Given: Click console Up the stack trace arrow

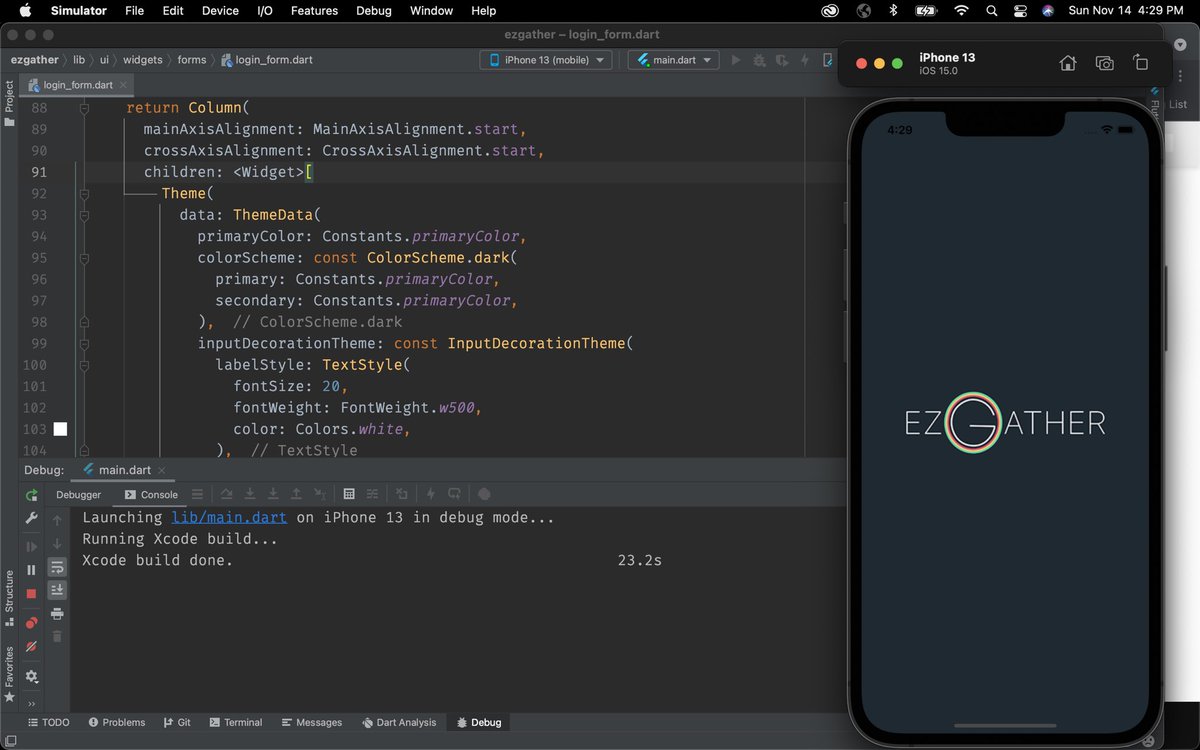Looking at the screenshot, I should [57, 520].
